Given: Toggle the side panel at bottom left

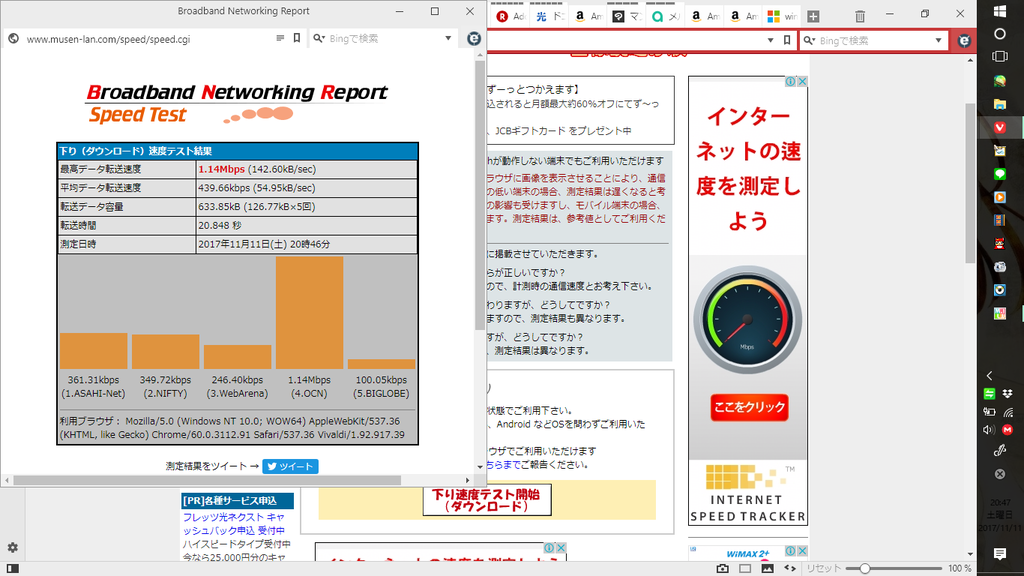Looking at the screenshot, I should point(12,568).
